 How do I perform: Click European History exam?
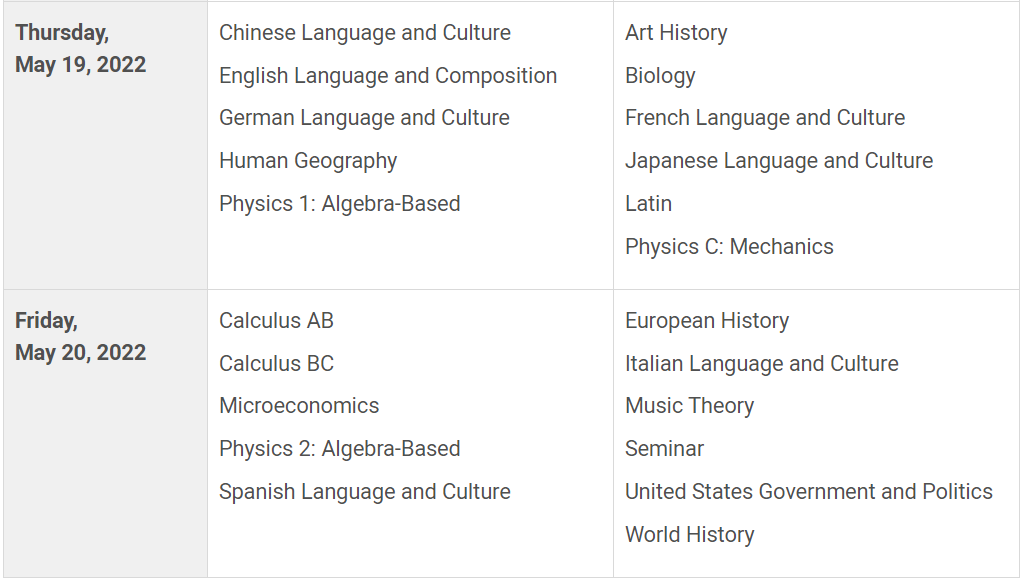coord(707,321)
